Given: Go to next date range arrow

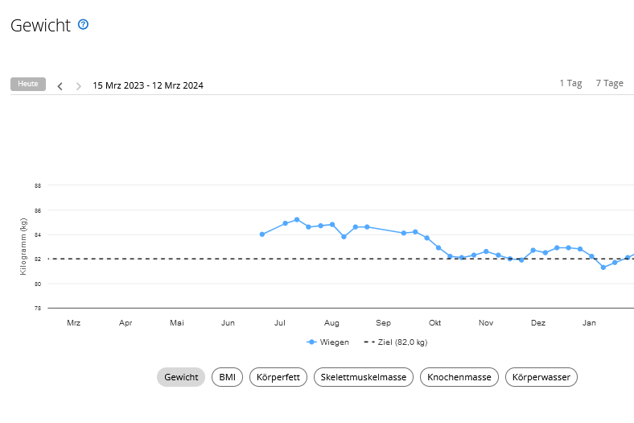Looking at the screenshot, I should click(x=79, y=86).
